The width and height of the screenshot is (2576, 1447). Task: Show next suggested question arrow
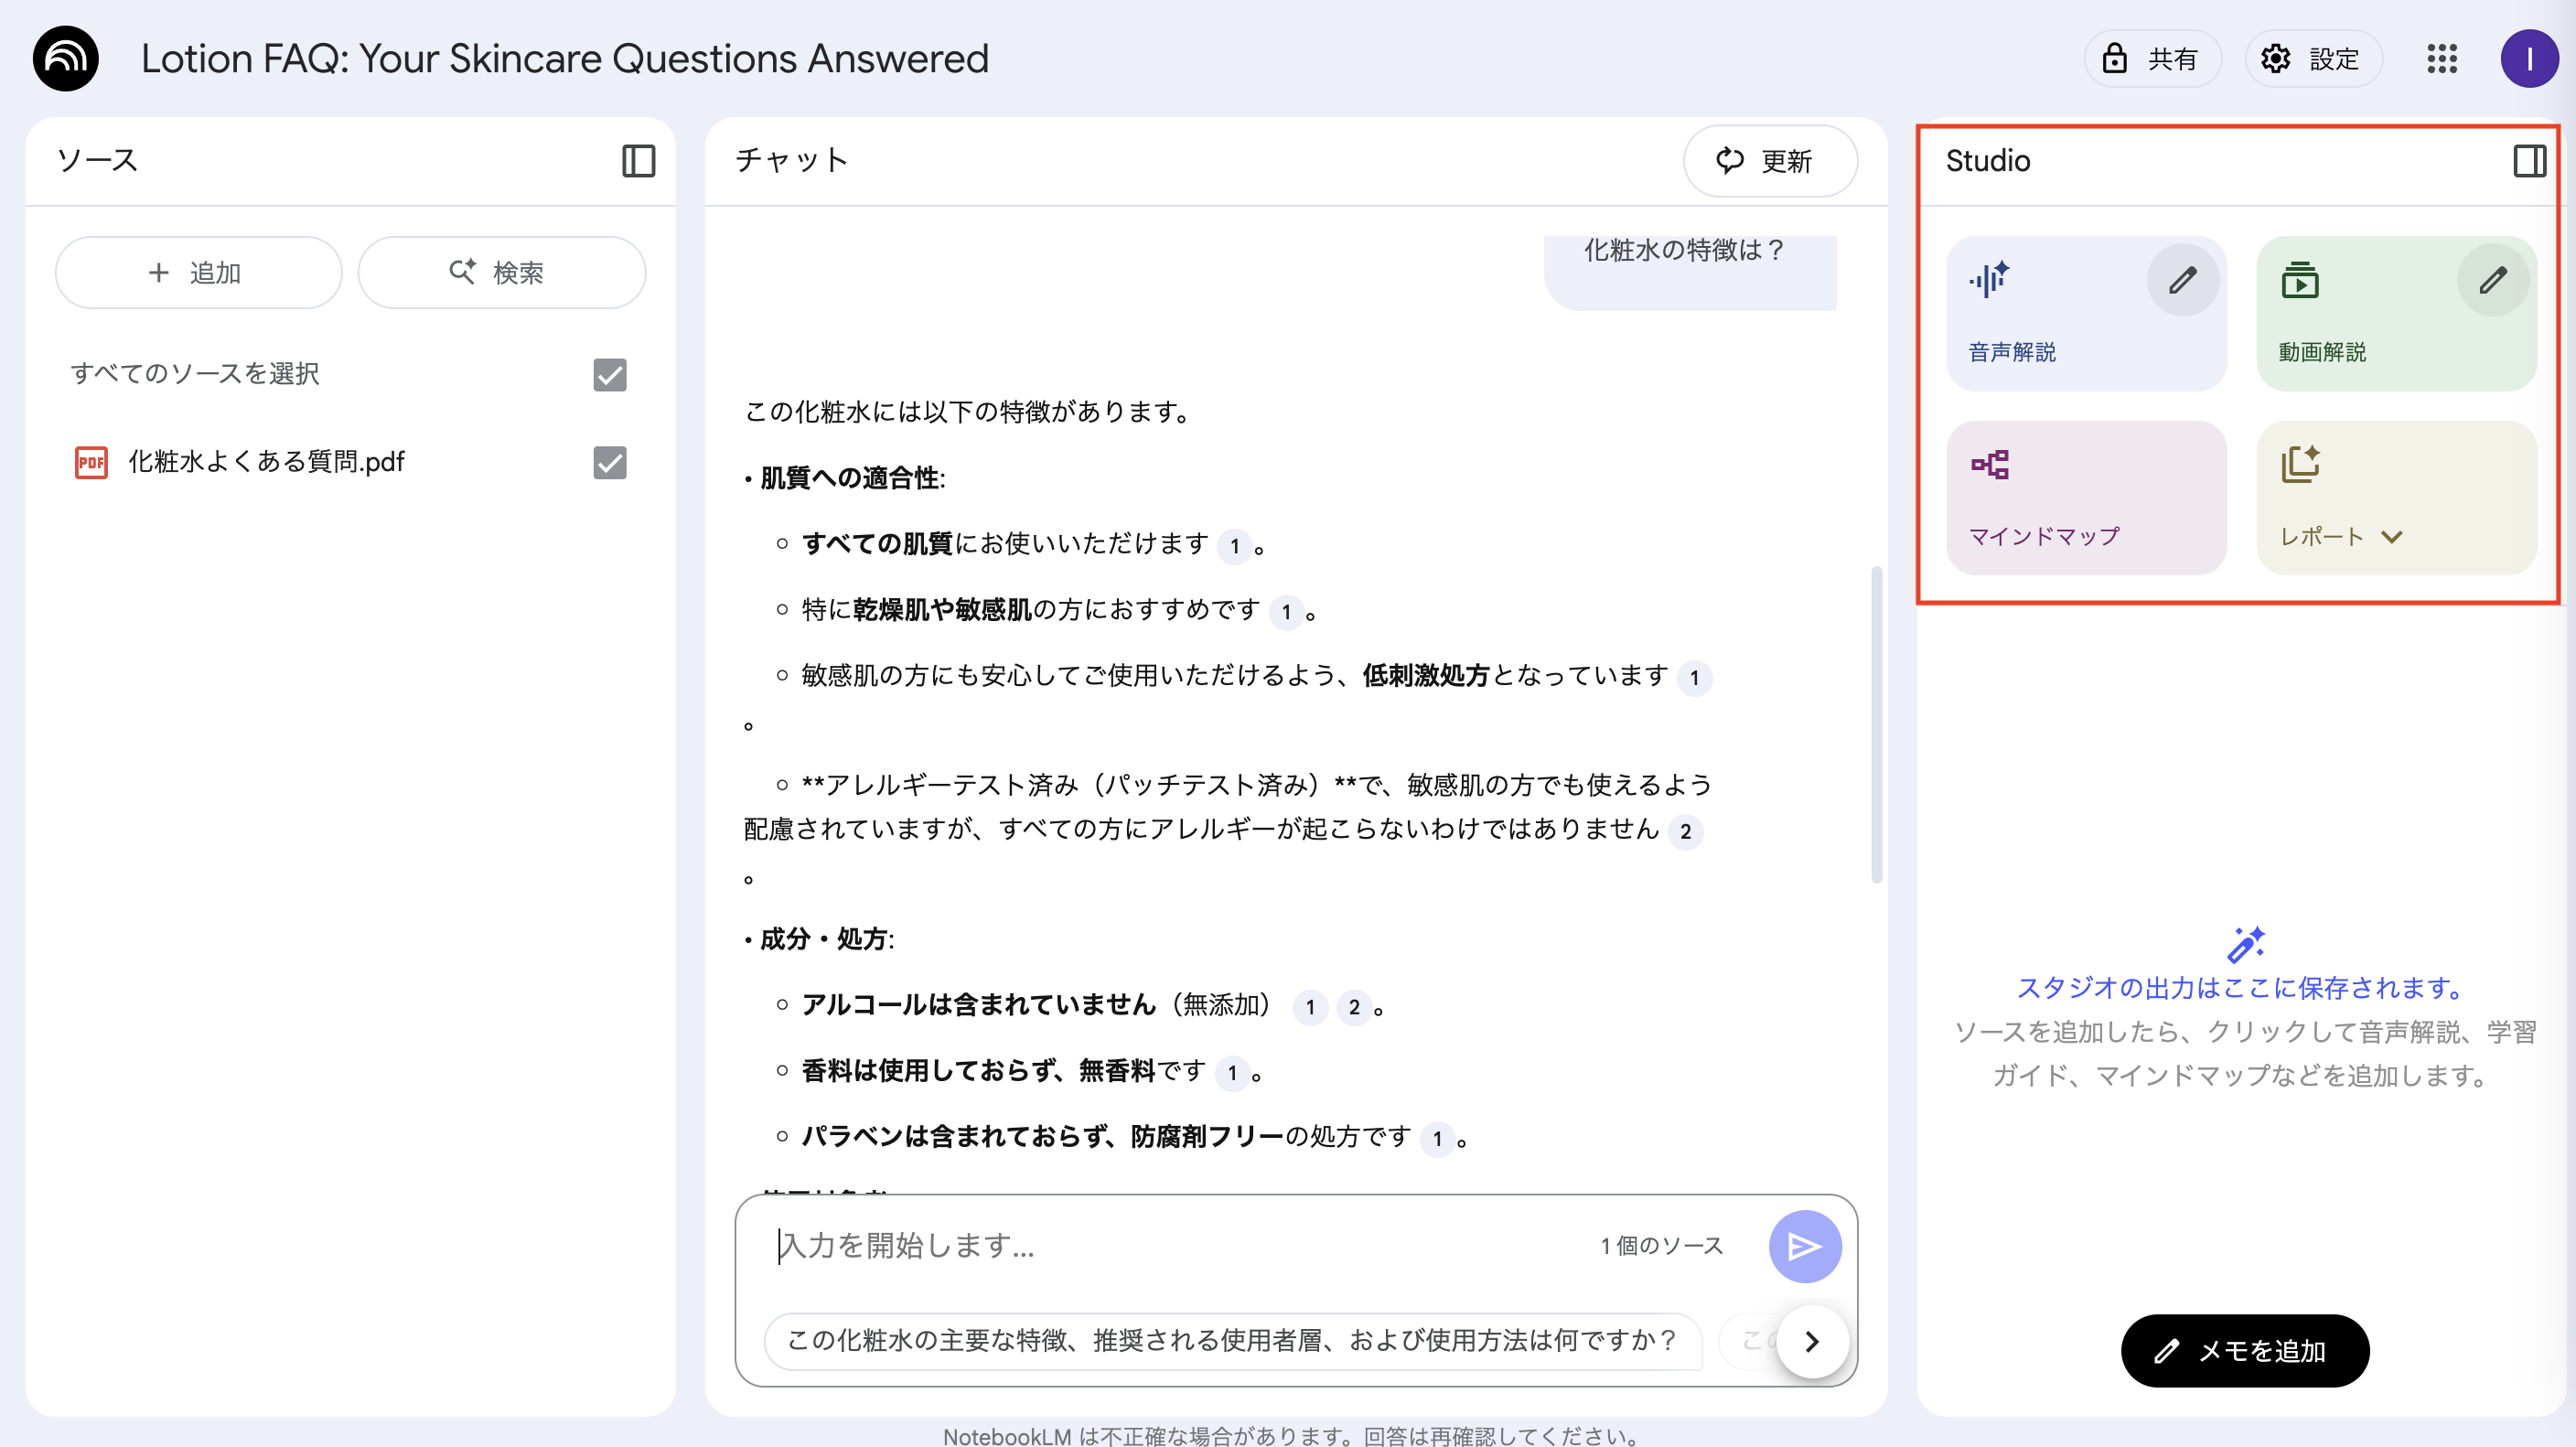pos(1811,1341)
